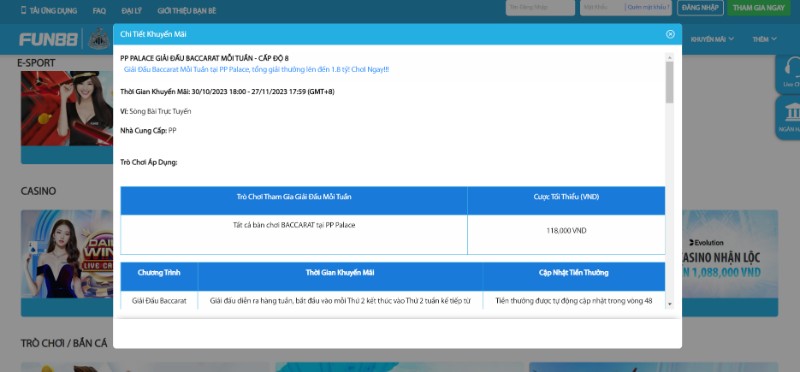Open the E-Sport banner thumbnail
Screen dimensions: 800x372
[x=67, y=108]
